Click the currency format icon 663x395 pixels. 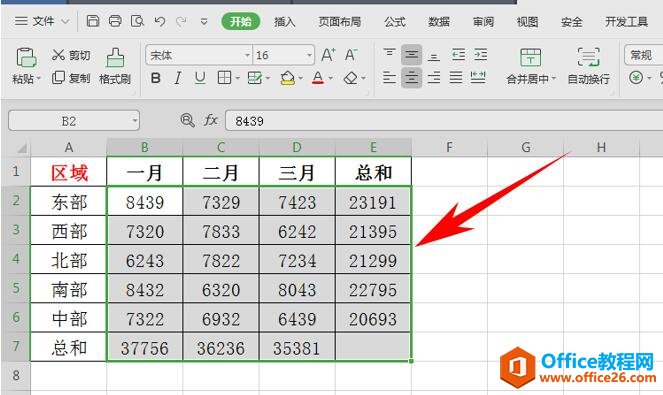coord(636,78)
